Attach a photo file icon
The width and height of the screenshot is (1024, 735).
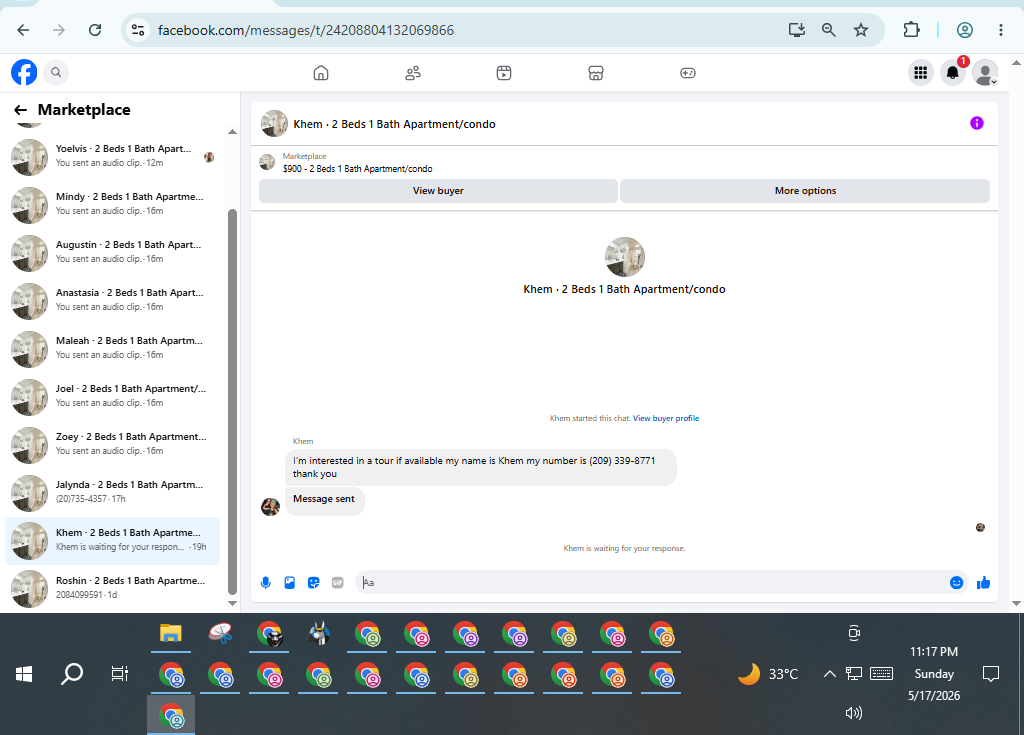pos(290,583)
